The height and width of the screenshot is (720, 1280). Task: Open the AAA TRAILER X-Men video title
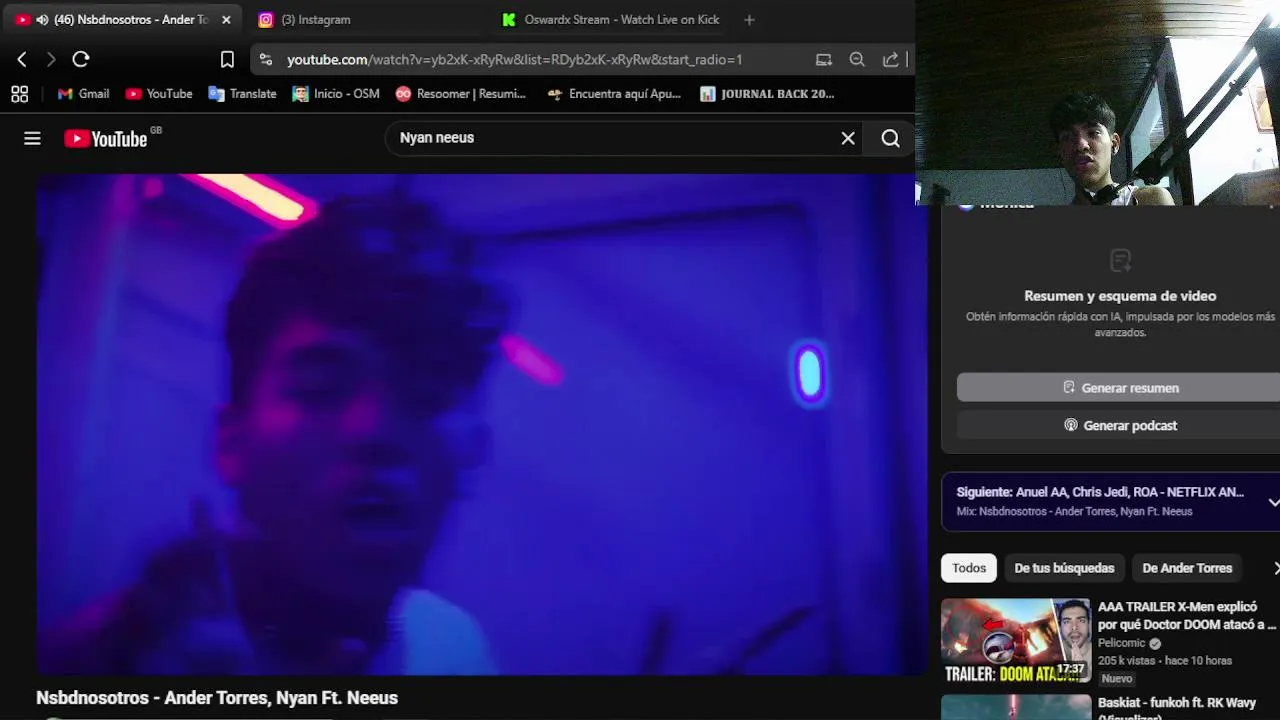coord(1187,615)
